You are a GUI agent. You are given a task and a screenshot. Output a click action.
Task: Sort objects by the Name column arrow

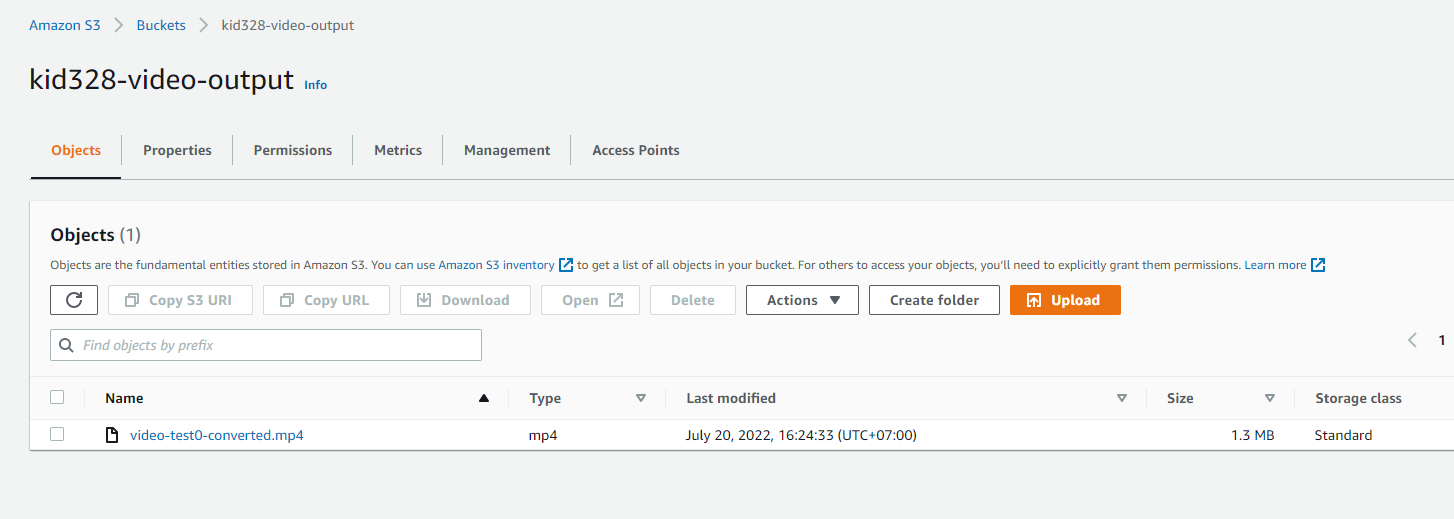click(x=484, y=398)
